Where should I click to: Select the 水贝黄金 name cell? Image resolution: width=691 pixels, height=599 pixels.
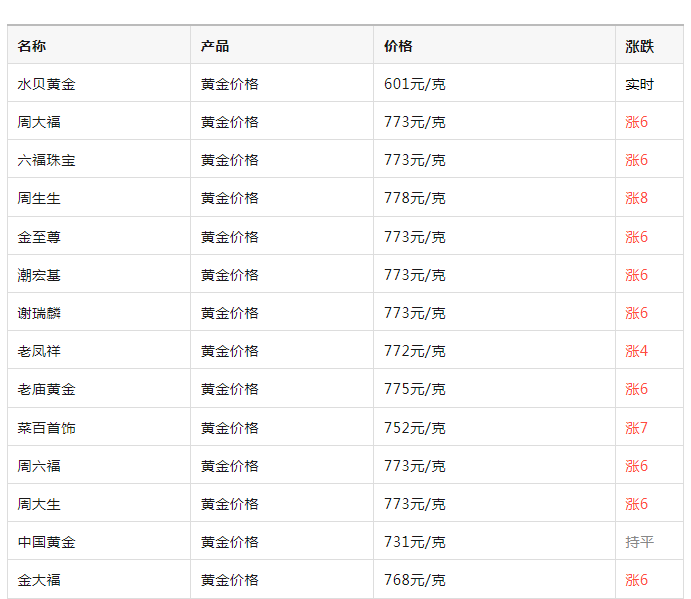(x=47, y=84)
